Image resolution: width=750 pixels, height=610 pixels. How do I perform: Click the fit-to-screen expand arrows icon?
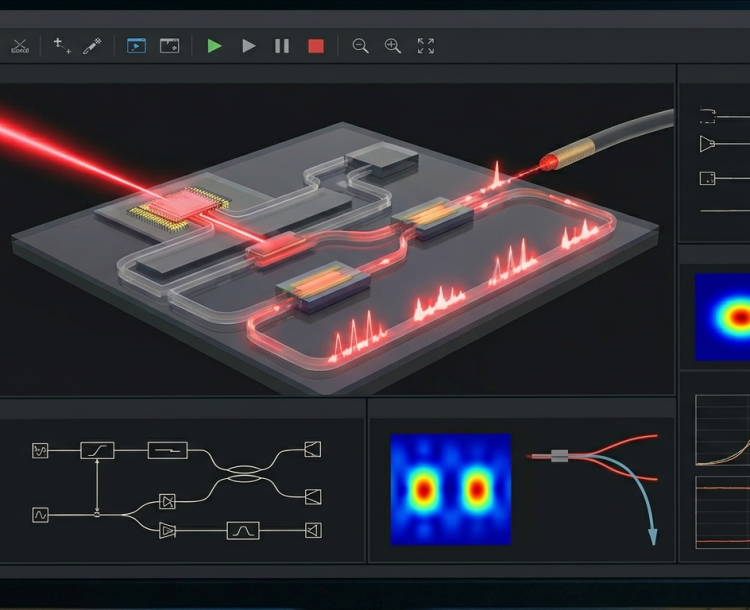tap(426, 46)
